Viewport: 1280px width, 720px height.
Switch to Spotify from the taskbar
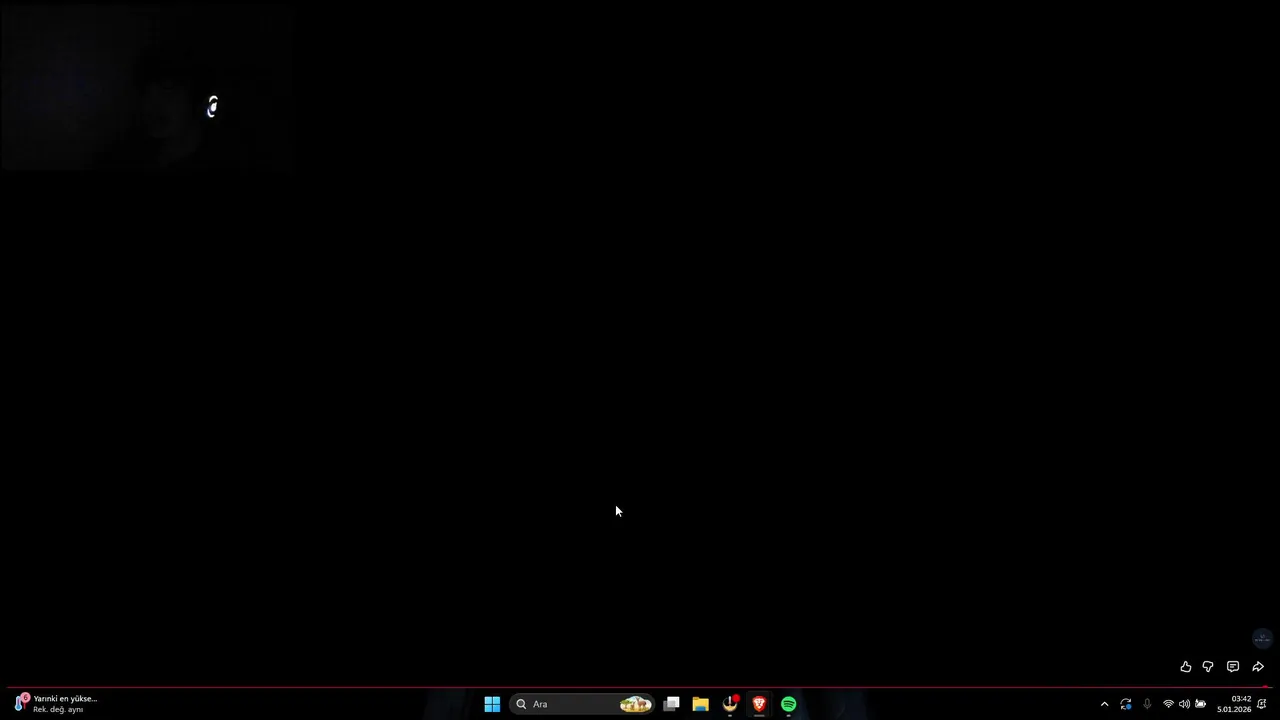point(789,704)
